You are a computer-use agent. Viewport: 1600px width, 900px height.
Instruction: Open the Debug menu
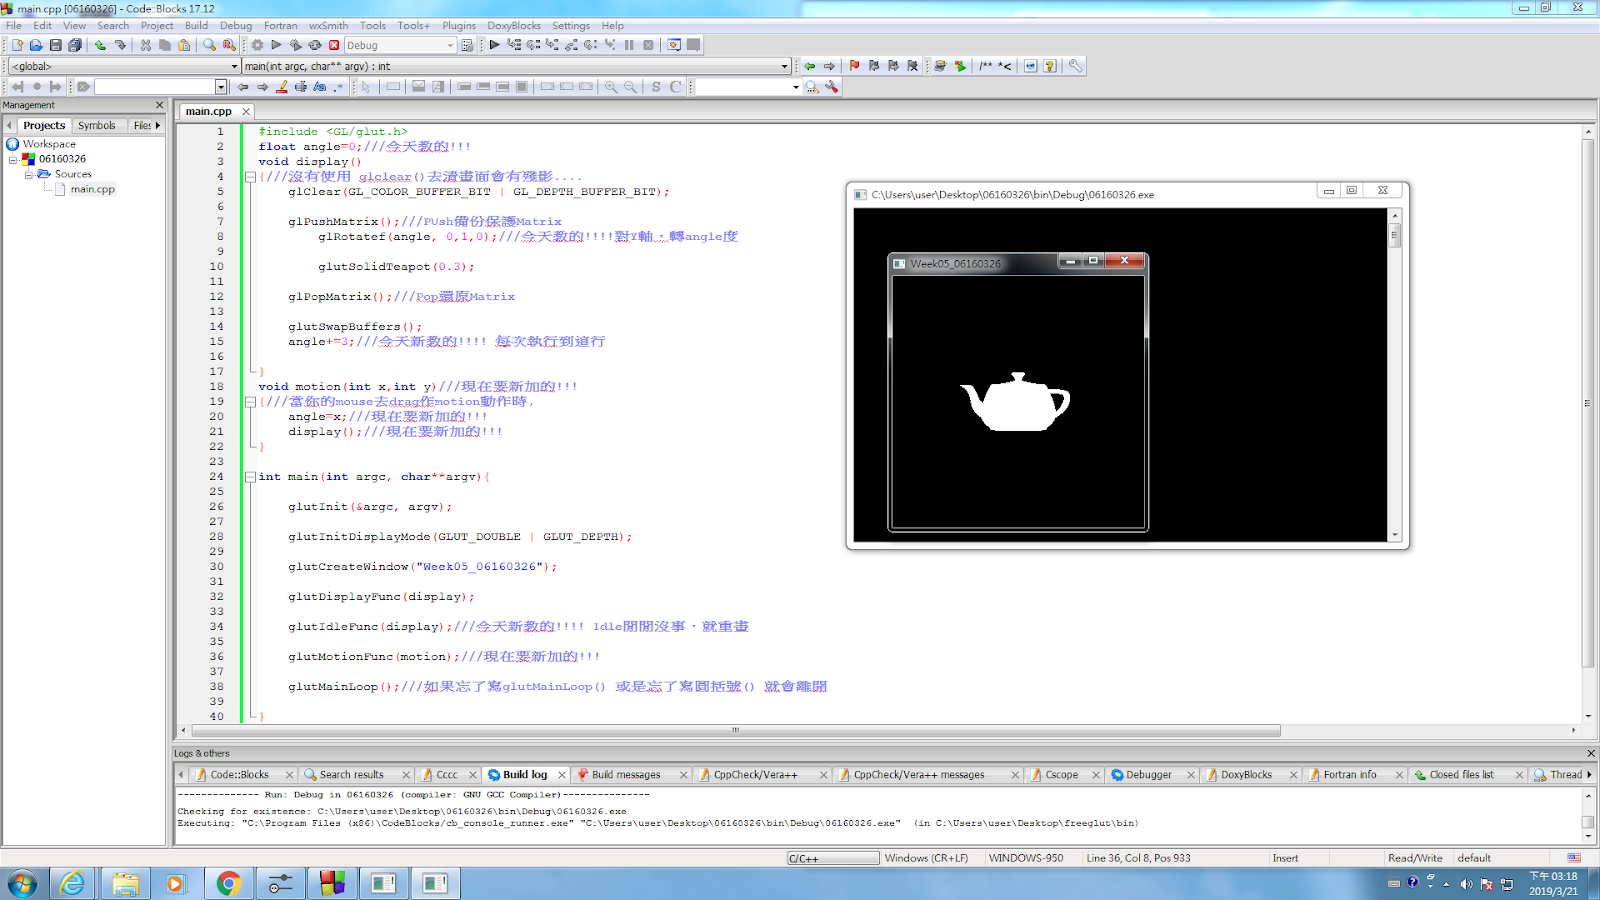[236, 26]
